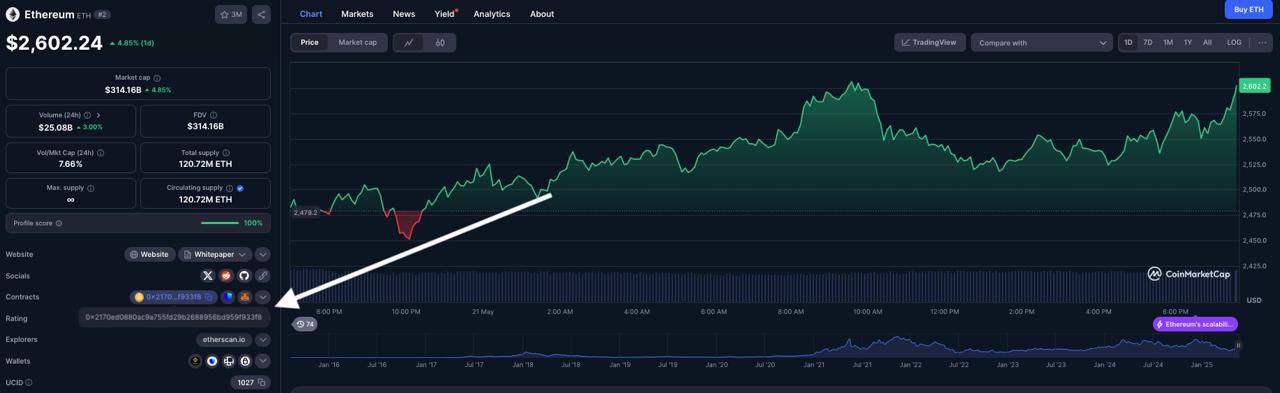The height and width of the screenshot is (393, 1280).
Task: Select the line chart view icon
Action: 409,42
